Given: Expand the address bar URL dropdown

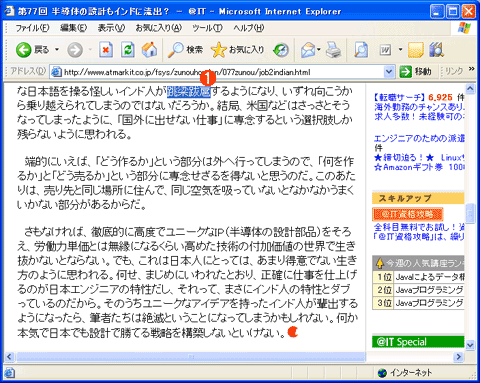Looking at the screenshot, I should point(388,72).
